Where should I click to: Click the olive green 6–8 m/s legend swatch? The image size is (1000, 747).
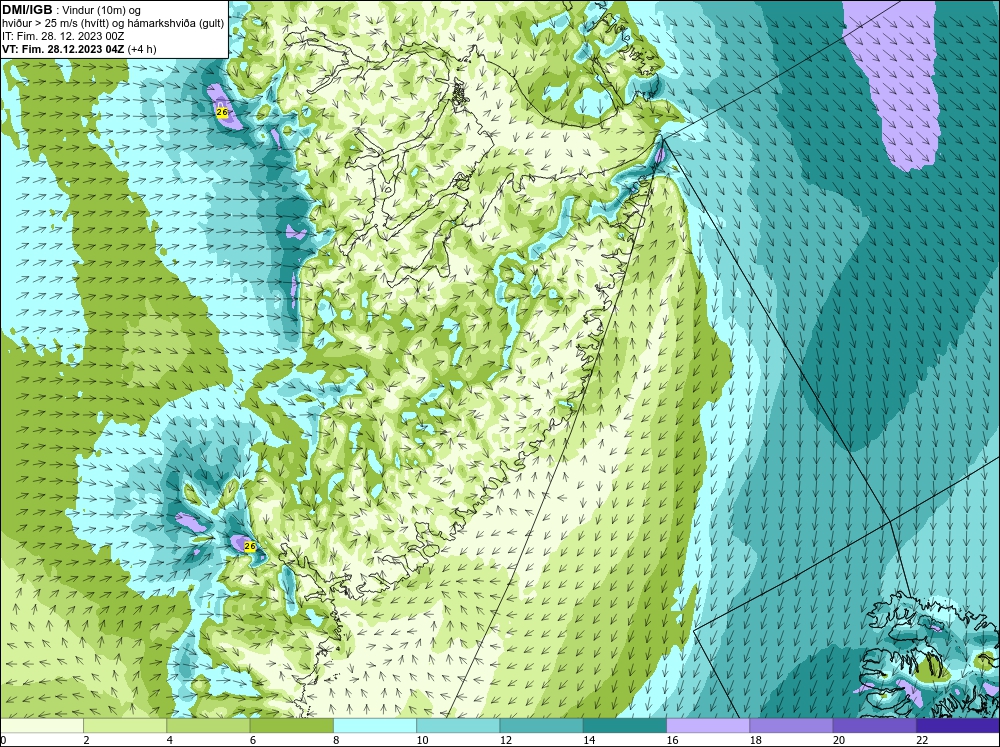(291, 726)
